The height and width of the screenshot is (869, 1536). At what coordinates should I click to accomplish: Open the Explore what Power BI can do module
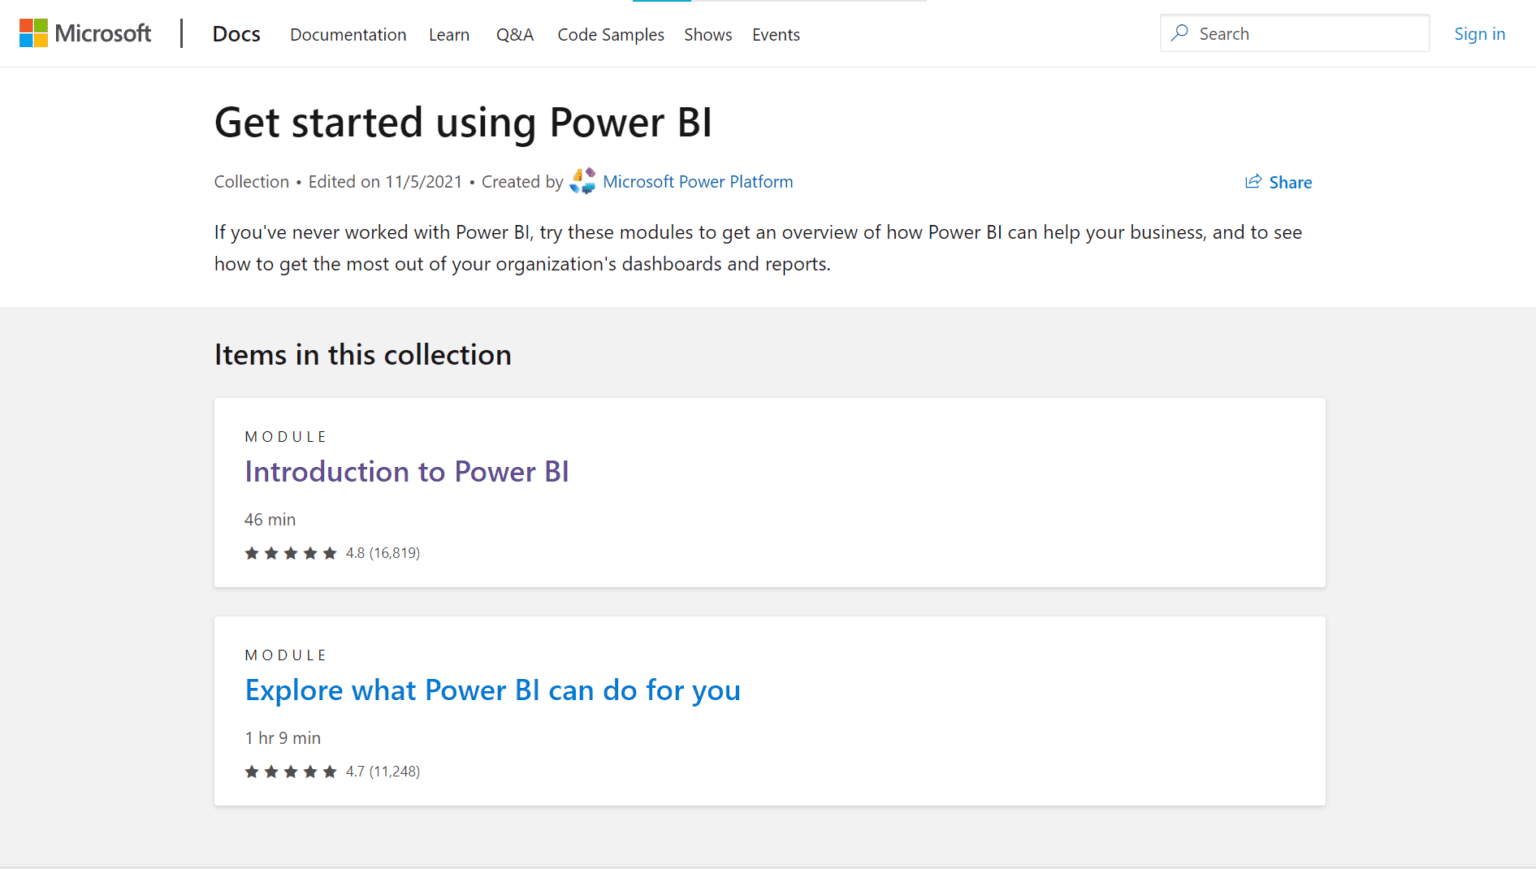pos(493,690)
